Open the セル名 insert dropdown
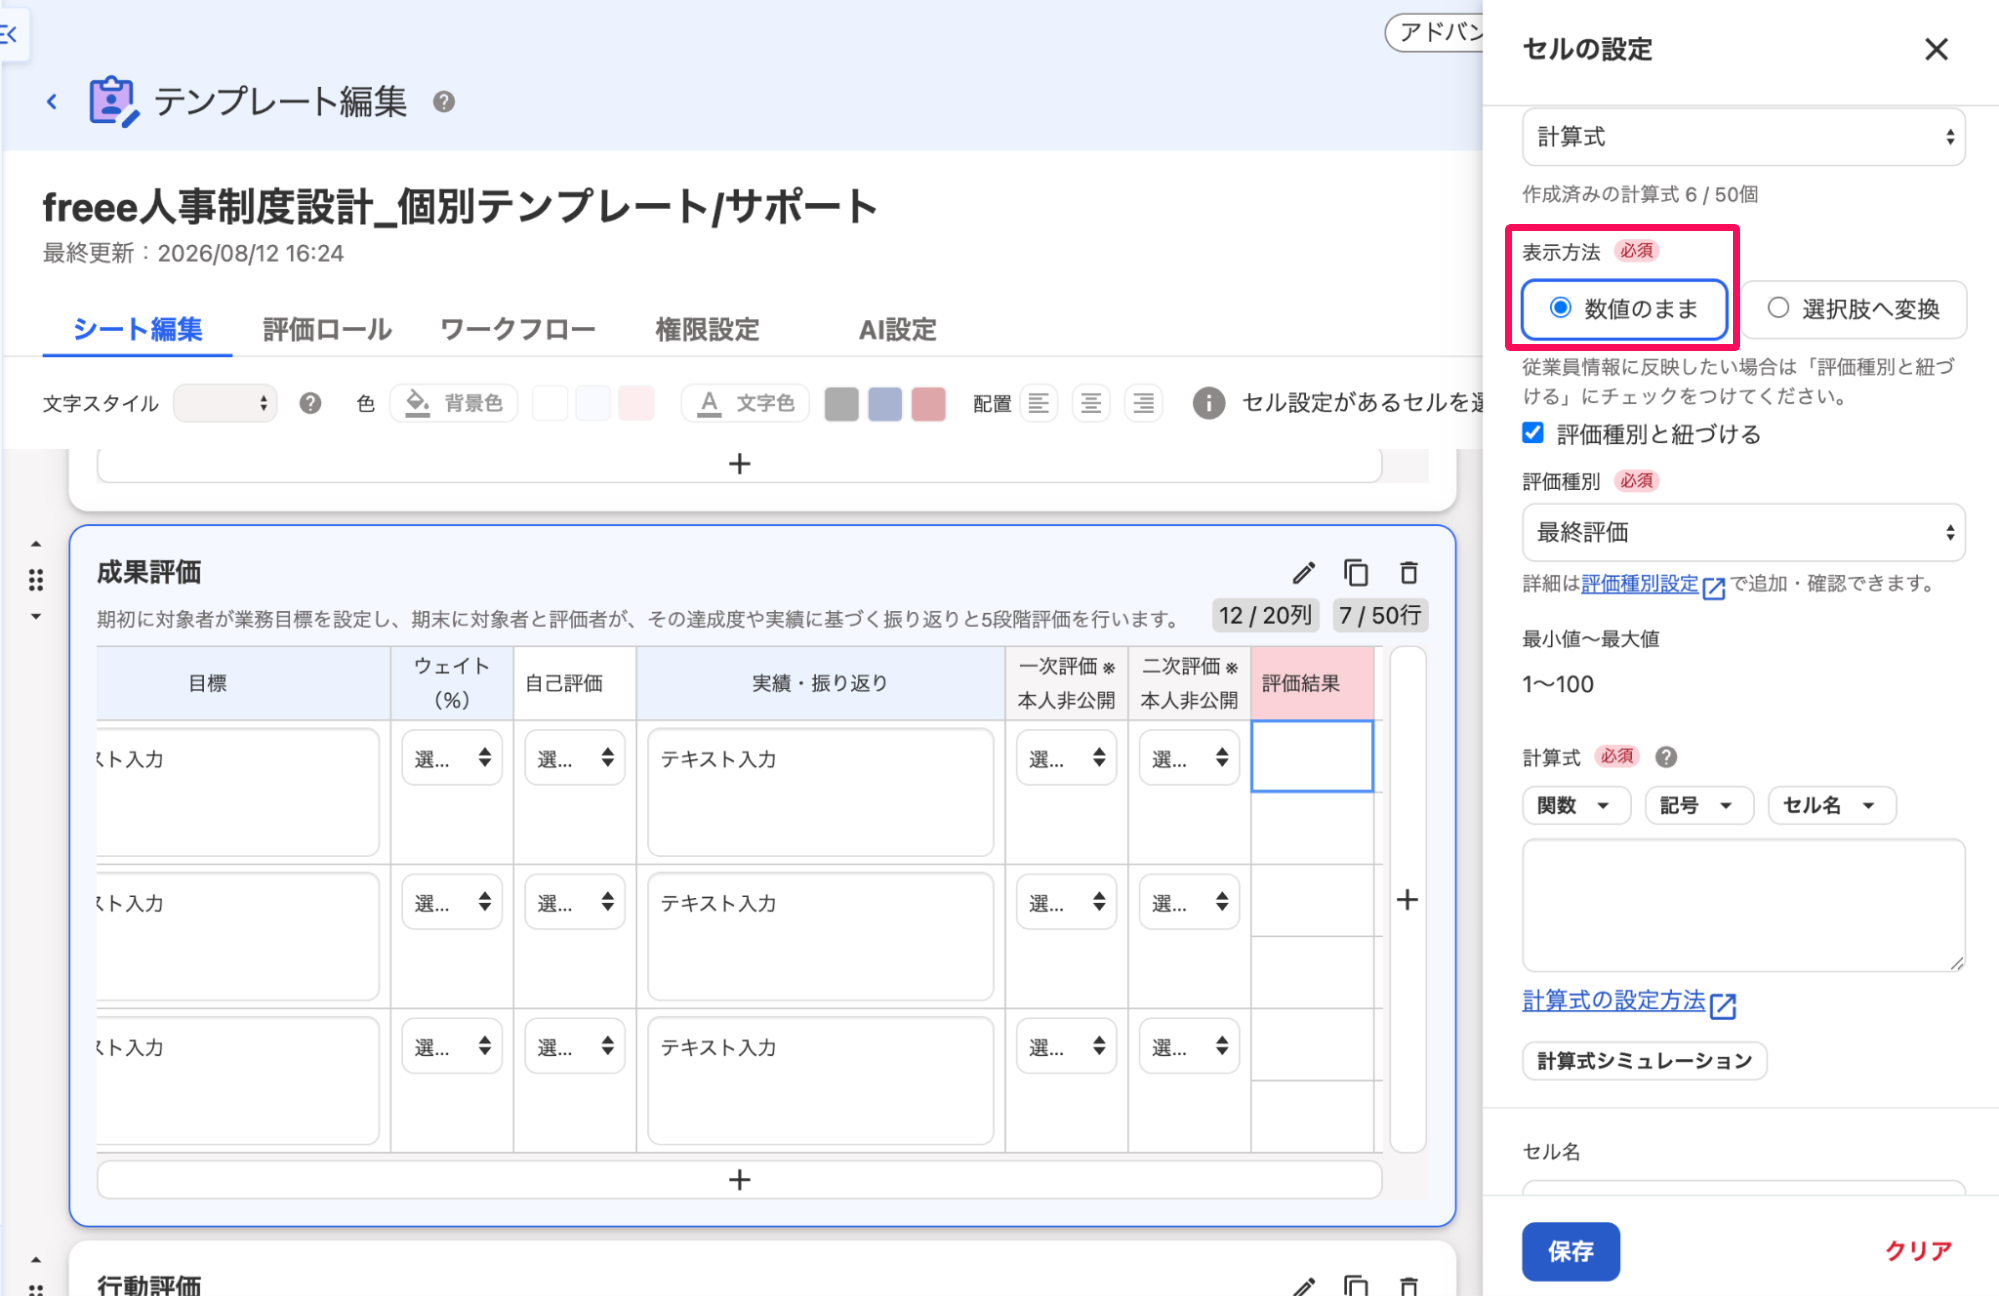Image resolution: width=1999 pixels, height=1297 pixels. (1831, 805)
